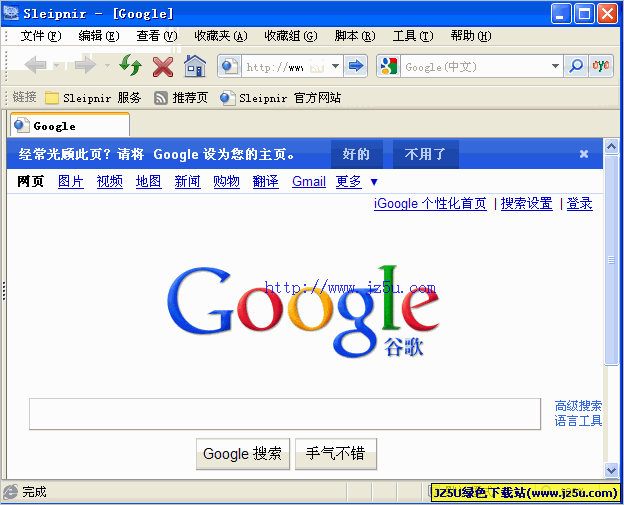Open the 地图 link
This screenshot has width=624, height=505.
pyautogui.click(x=148, y=181)
